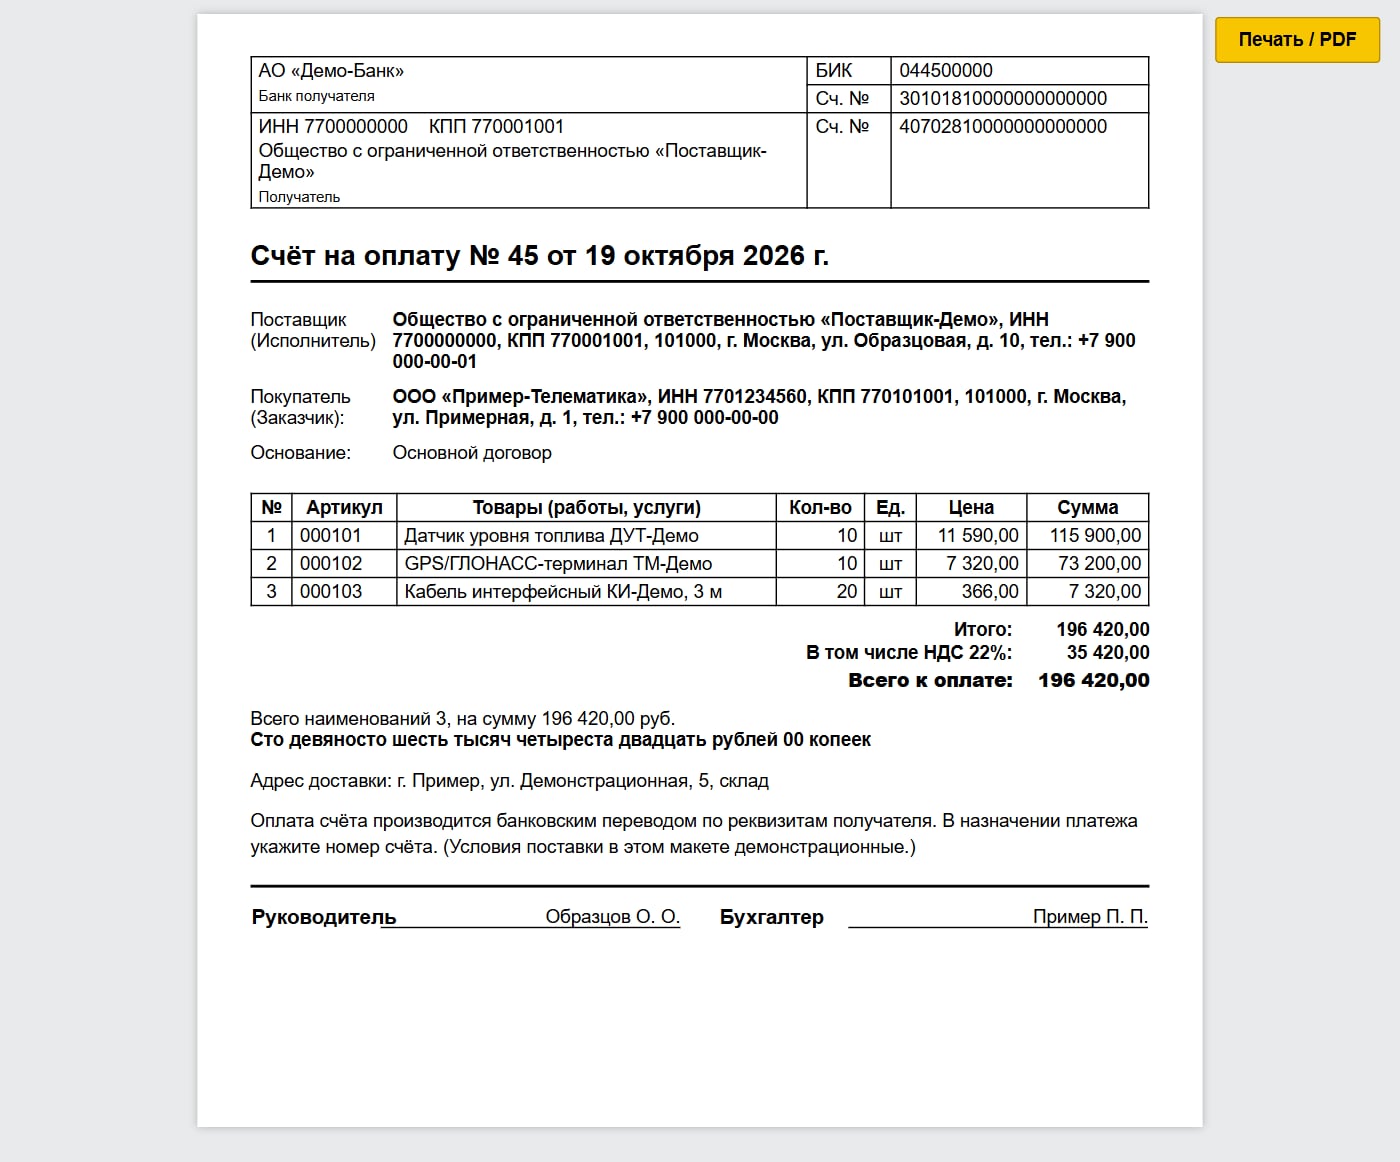Click the Руководитель signature label
Viewport: 1400px width, 1162px height.
(x=324, y=918)
